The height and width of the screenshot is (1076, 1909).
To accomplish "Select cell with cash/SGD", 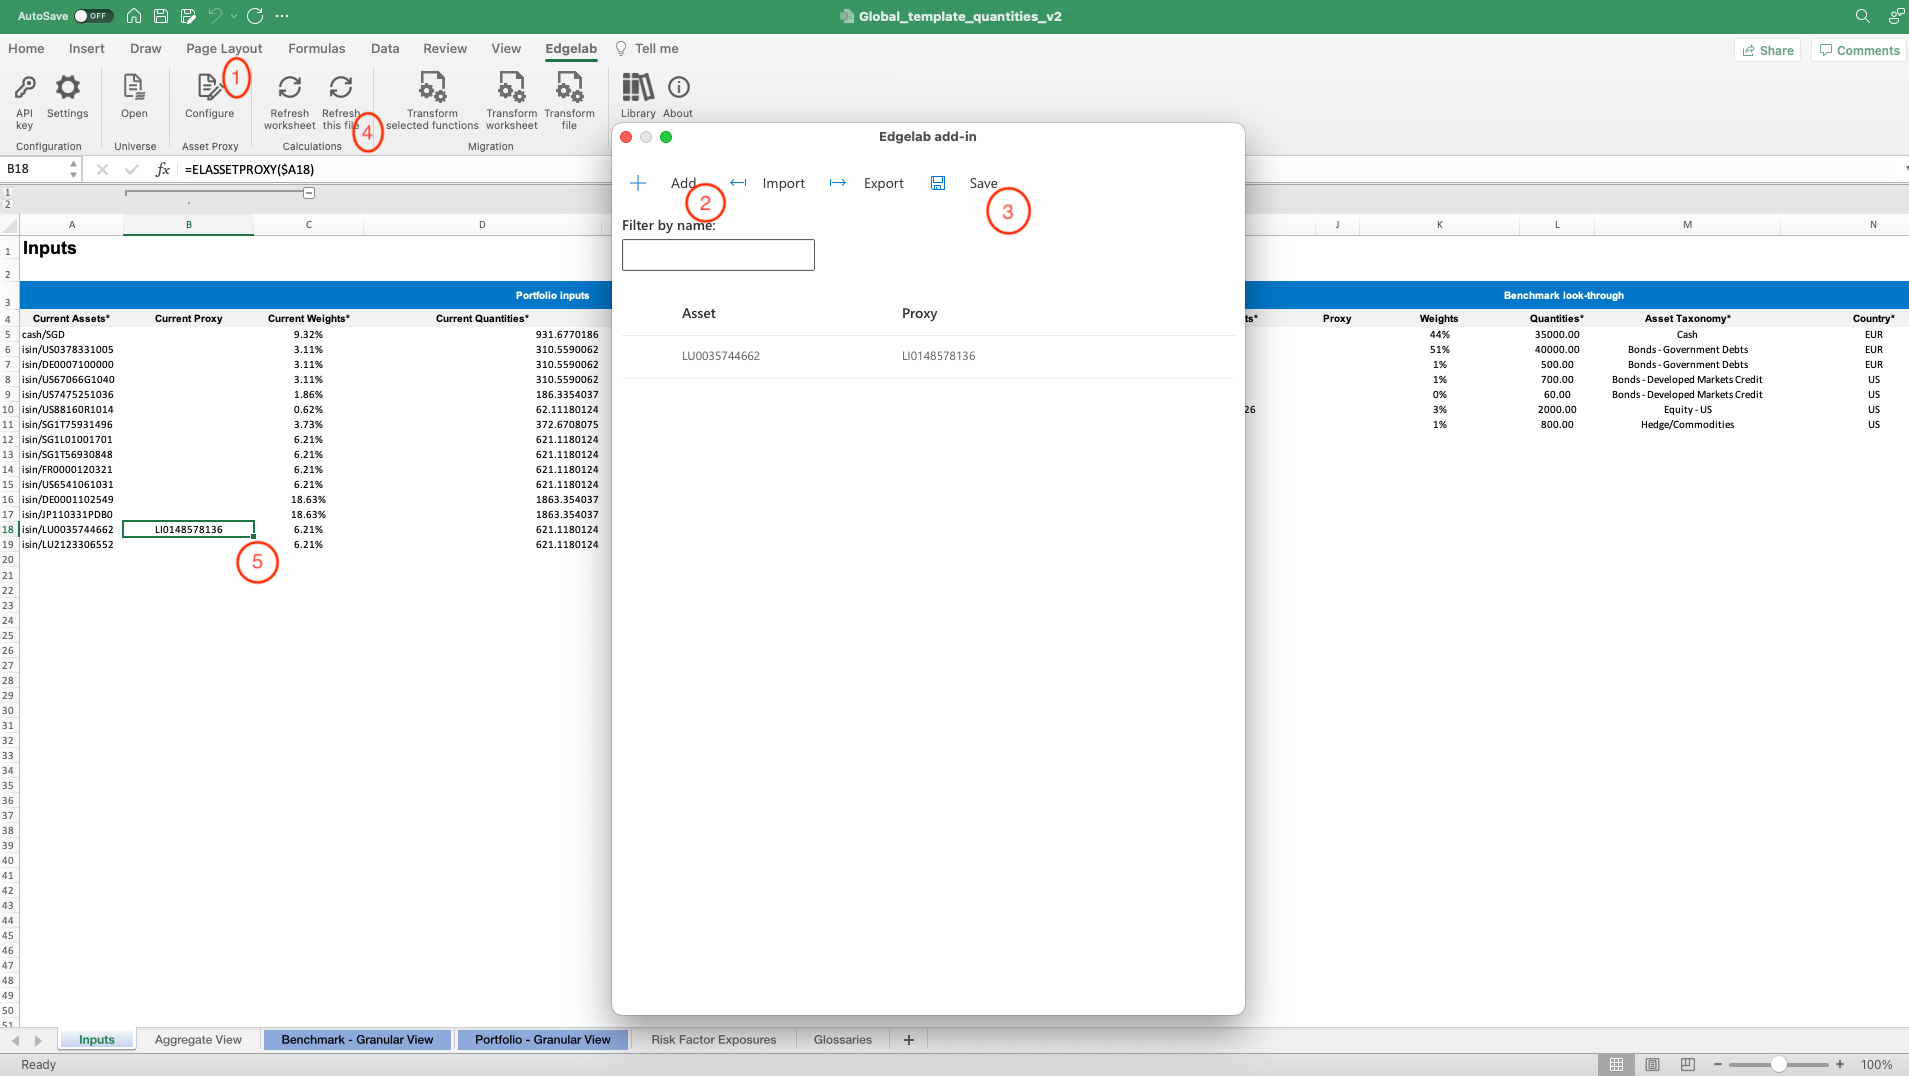I will coord(71,335).
